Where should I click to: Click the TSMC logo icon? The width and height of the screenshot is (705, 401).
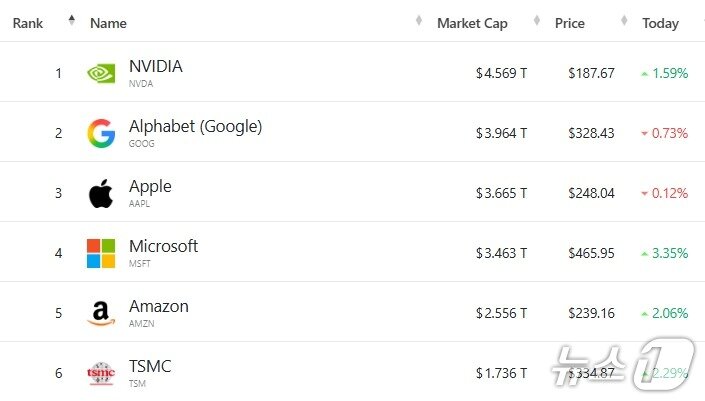click(x=101, y=373)
